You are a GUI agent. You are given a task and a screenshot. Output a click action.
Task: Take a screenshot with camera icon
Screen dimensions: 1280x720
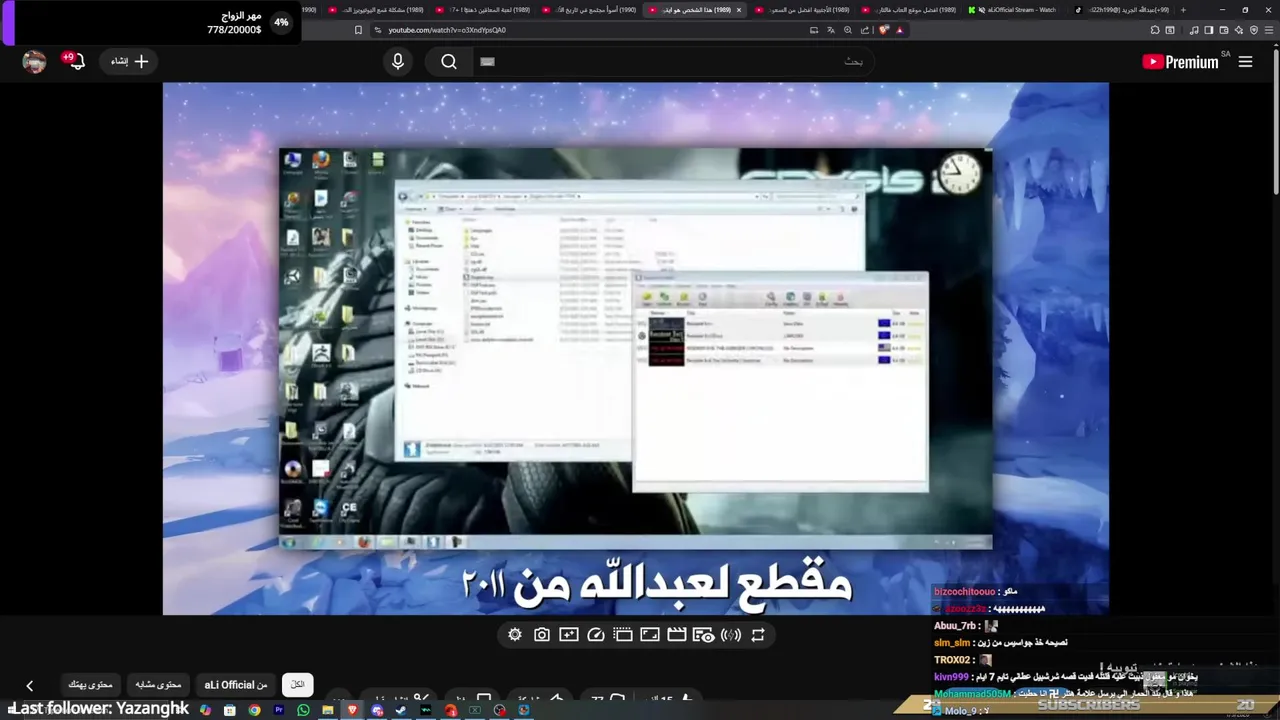point(542,635)
